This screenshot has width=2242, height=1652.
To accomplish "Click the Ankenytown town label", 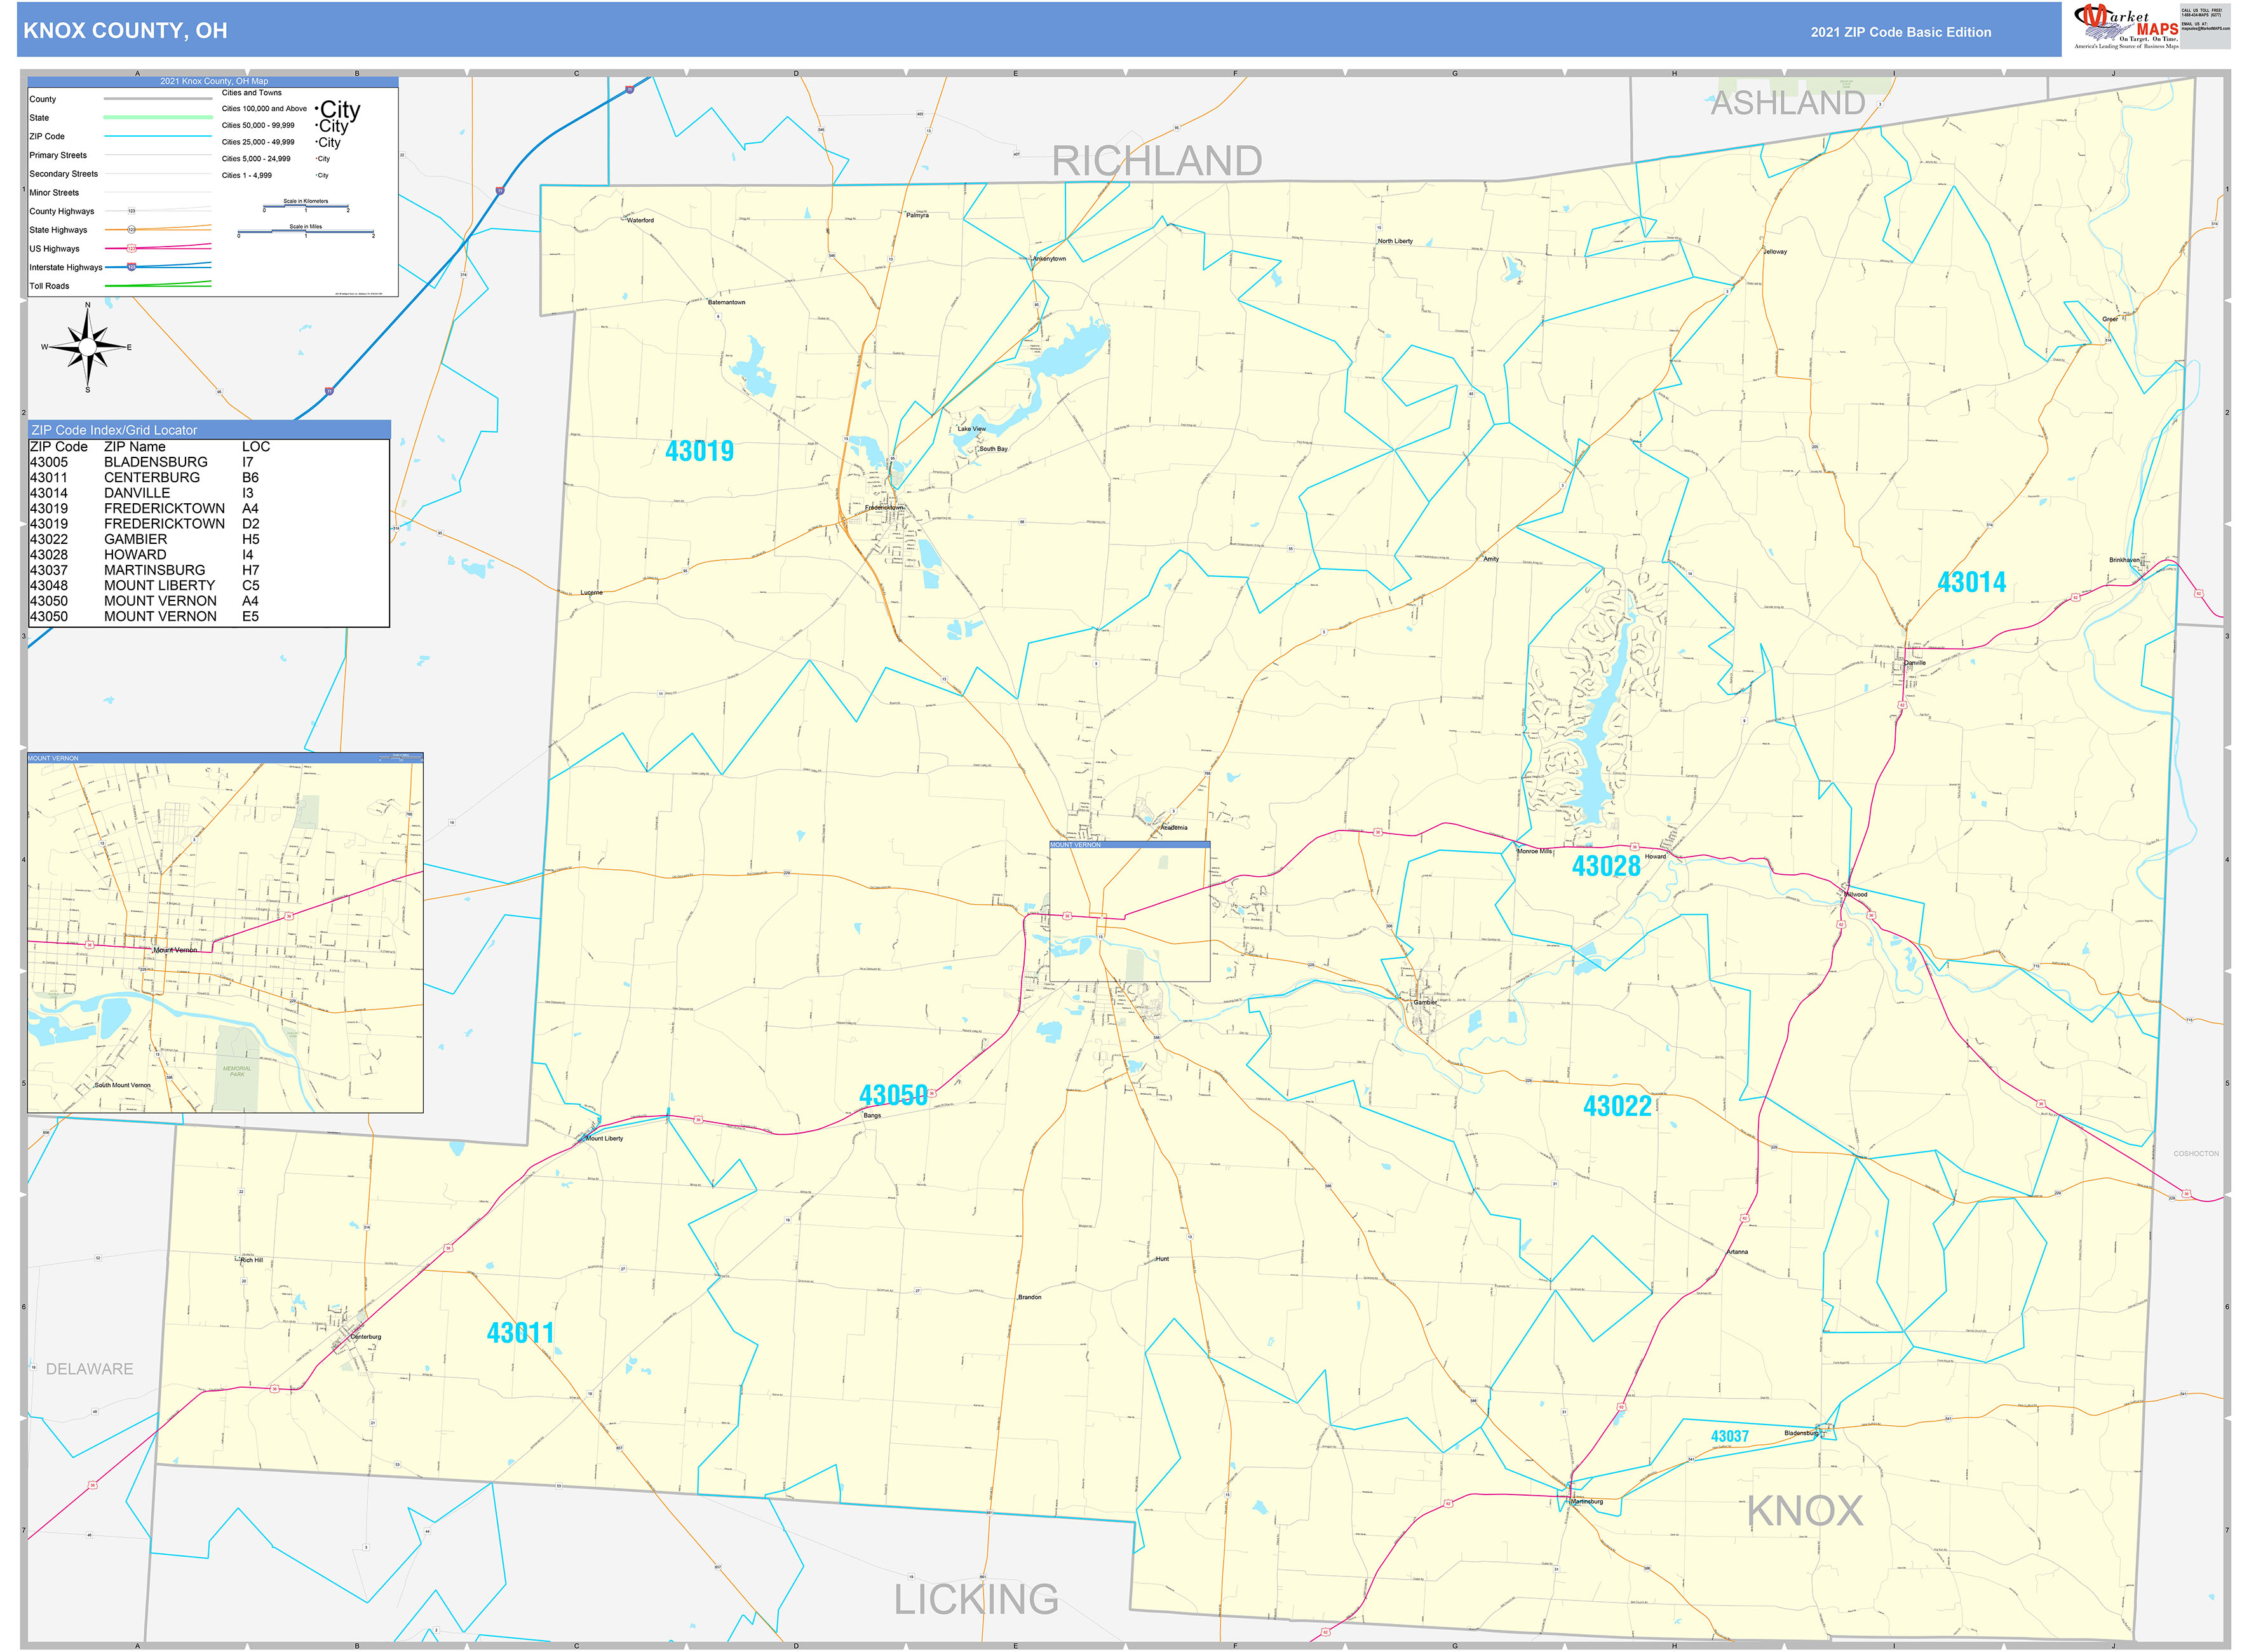I will click(x=1049, y=259).
